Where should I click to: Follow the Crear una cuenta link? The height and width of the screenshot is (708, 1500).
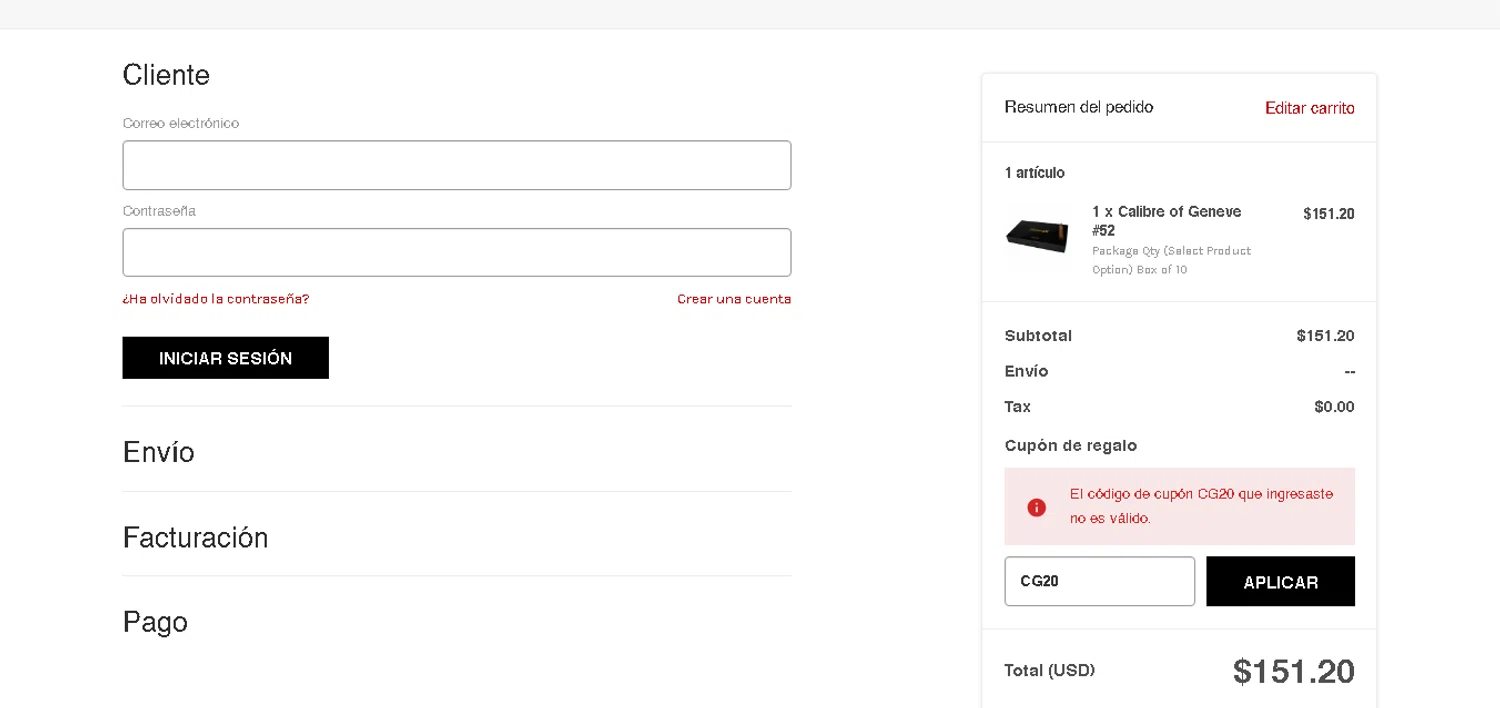point(734,299)
